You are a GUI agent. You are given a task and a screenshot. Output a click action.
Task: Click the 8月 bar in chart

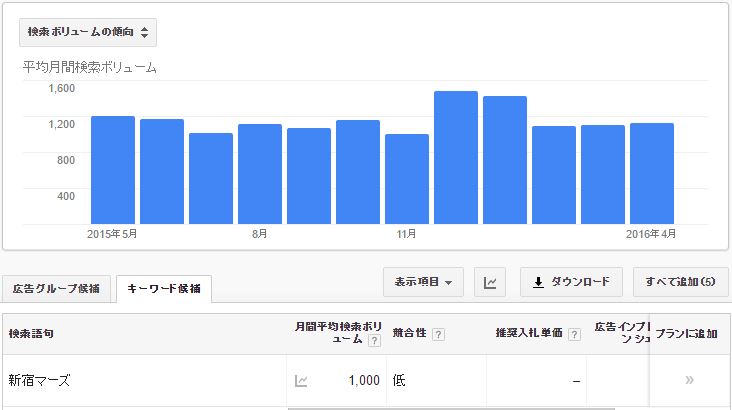260,174
